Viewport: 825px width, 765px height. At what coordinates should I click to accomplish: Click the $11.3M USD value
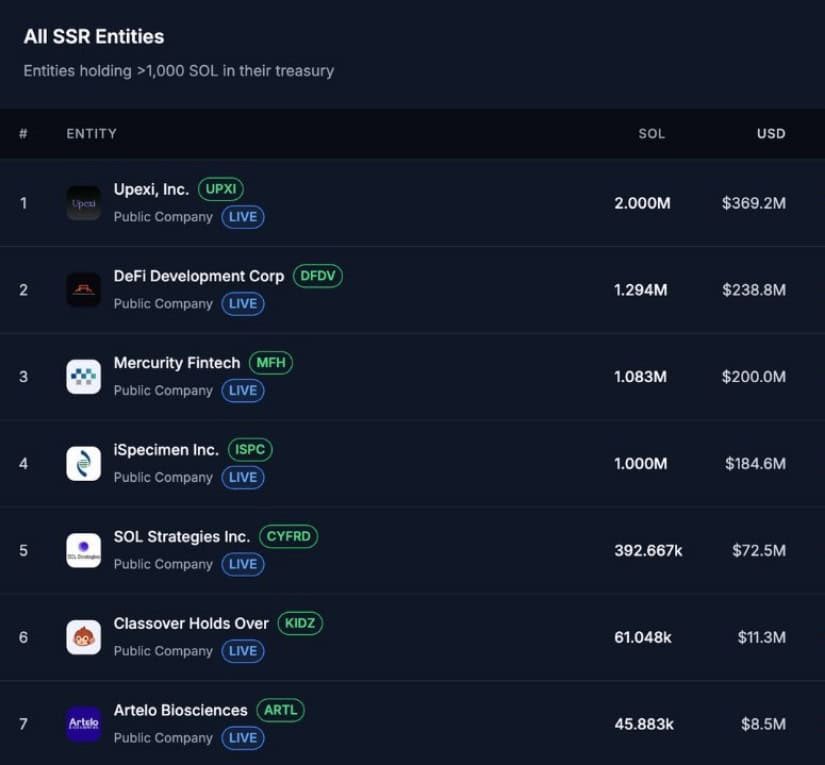(x=762, y=637)
